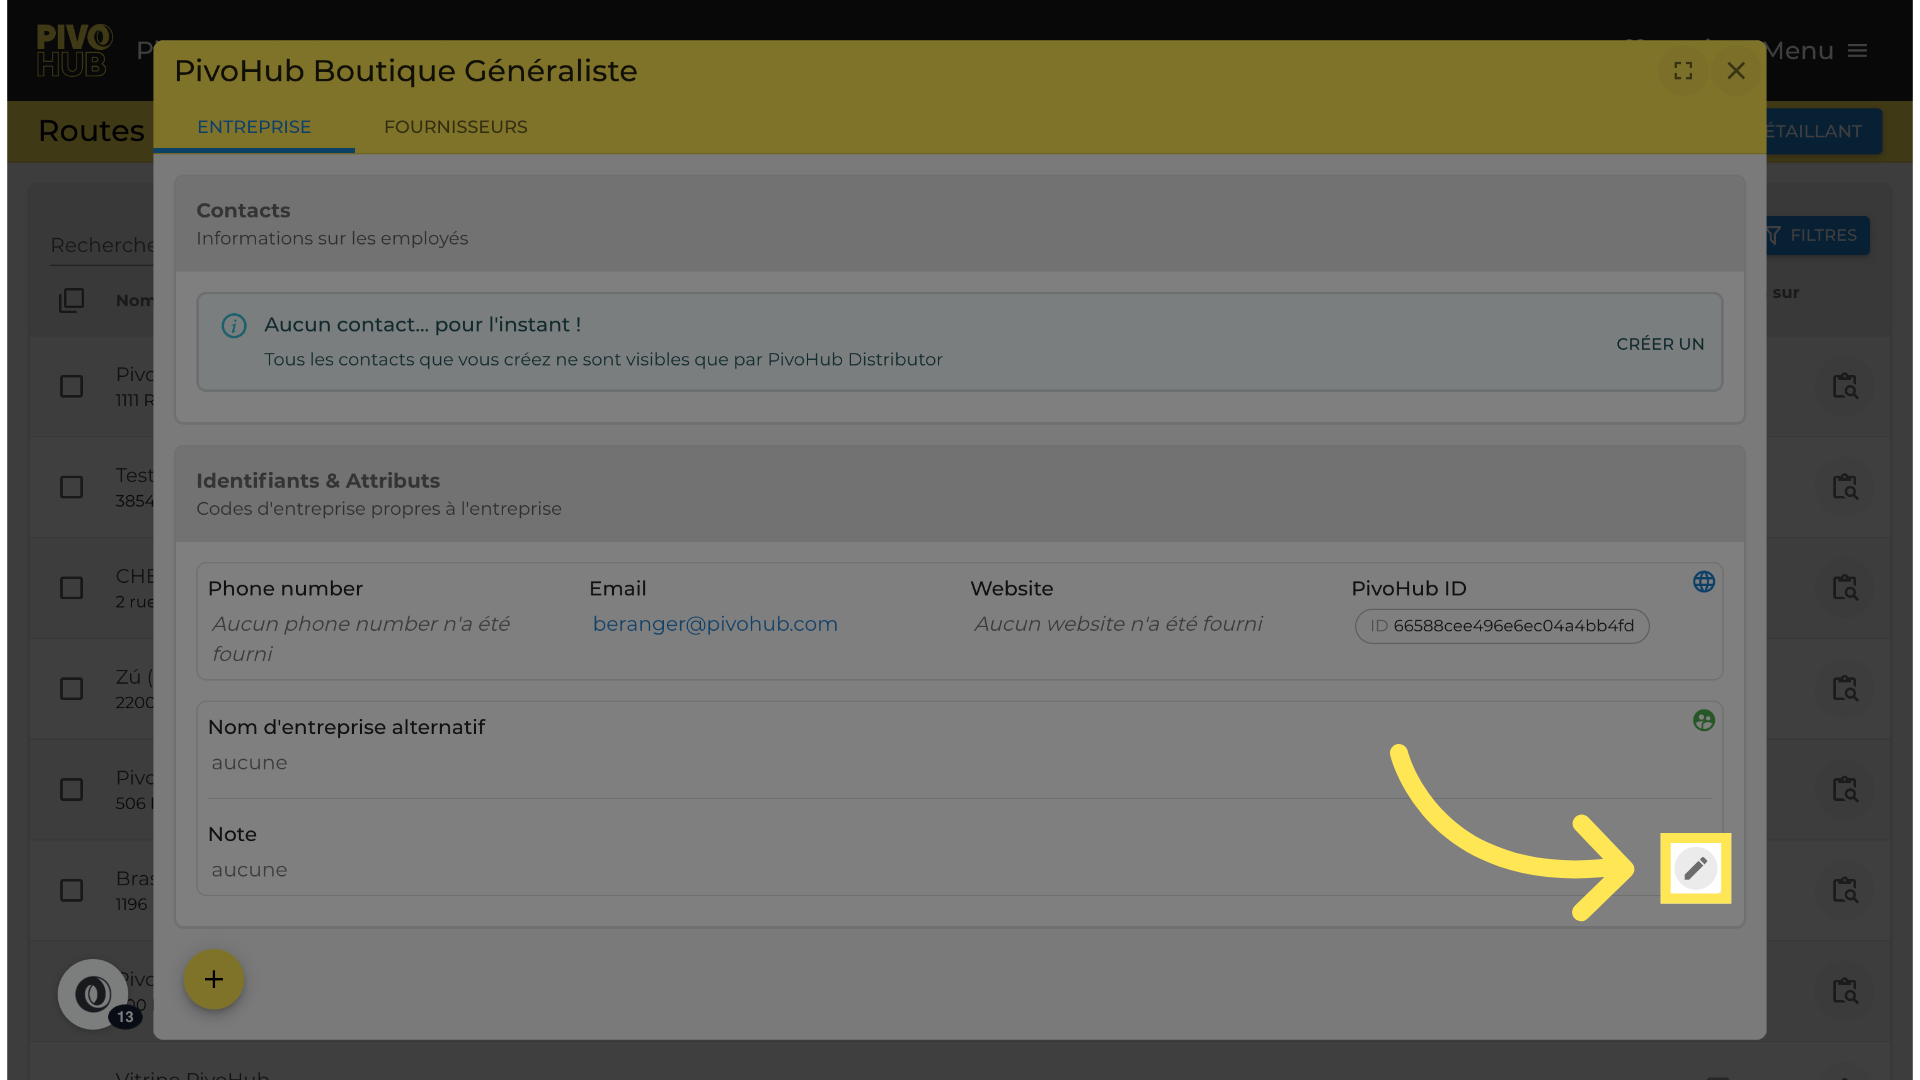Open the details icon on the first row
Image resolution: width=1920 pixels, height=1080 pixels.
1844,386
